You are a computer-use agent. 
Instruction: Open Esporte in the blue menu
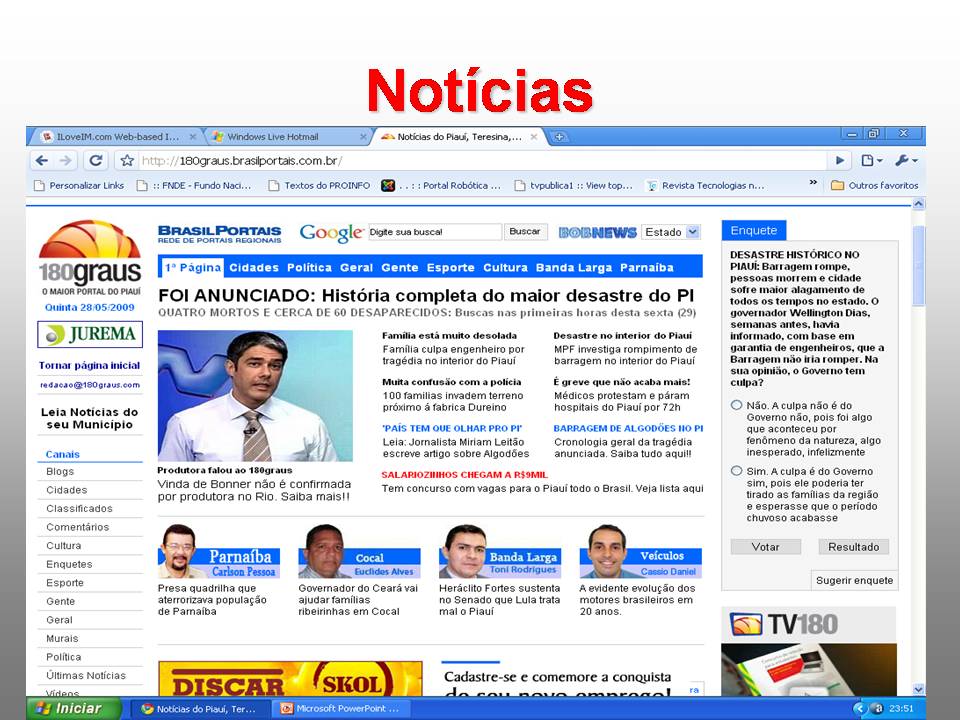[451, 268]
